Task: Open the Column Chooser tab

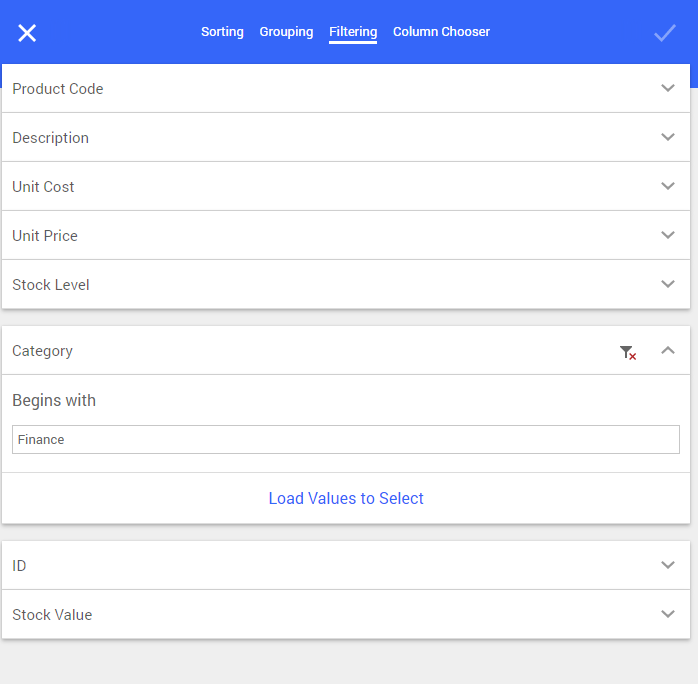Action: [x=441, y=32]
